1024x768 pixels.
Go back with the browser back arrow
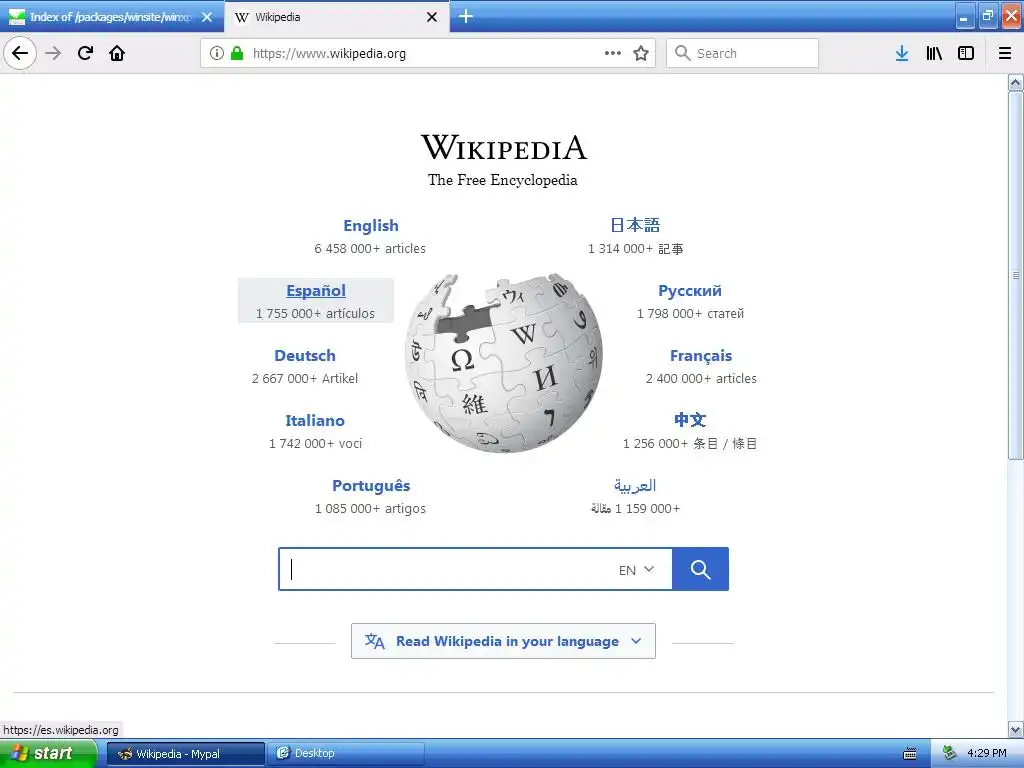(20, 53)
